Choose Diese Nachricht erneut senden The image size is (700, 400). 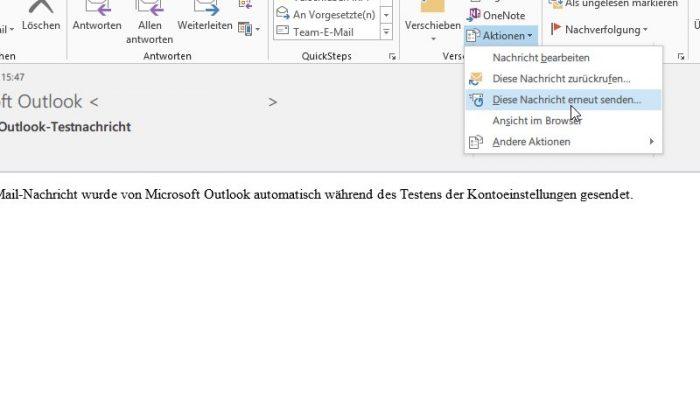[563, 100]
